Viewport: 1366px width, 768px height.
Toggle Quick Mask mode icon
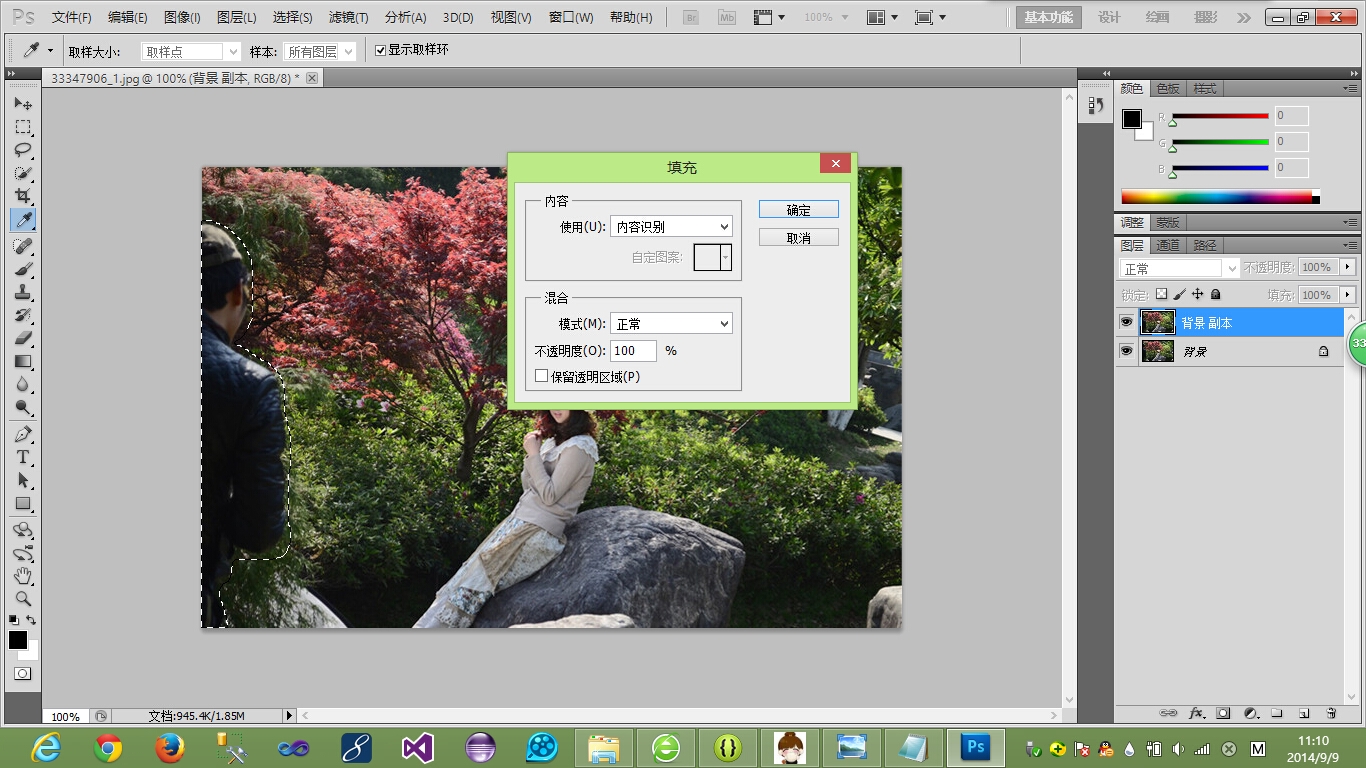22,674
